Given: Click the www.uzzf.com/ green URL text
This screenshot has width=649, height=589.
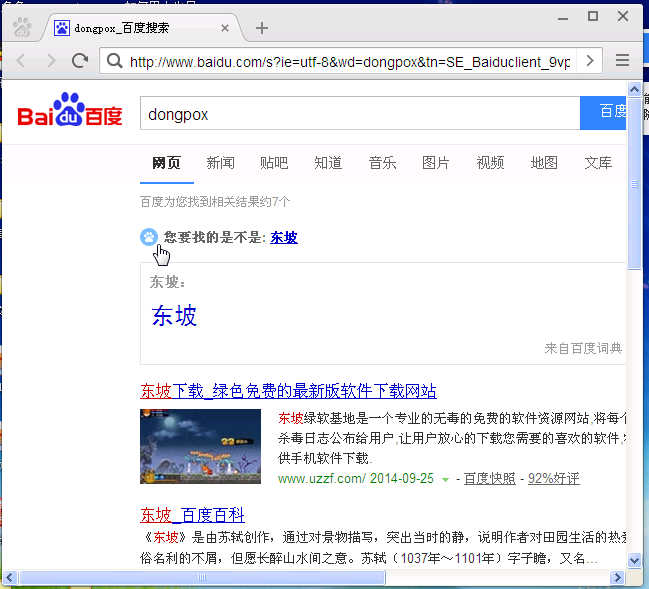Looking at the screenshot, I should point(322,479).
